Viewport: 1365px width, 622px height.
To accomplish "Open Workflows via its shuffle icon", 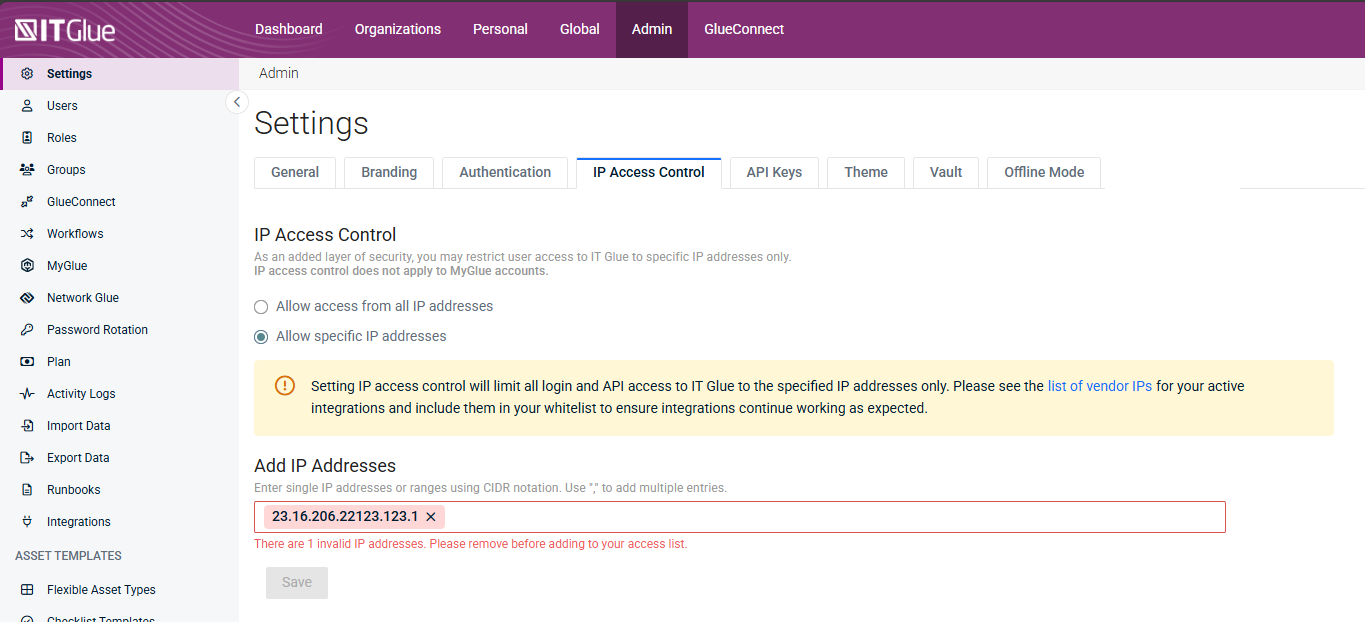I will (x=27, y=234).
